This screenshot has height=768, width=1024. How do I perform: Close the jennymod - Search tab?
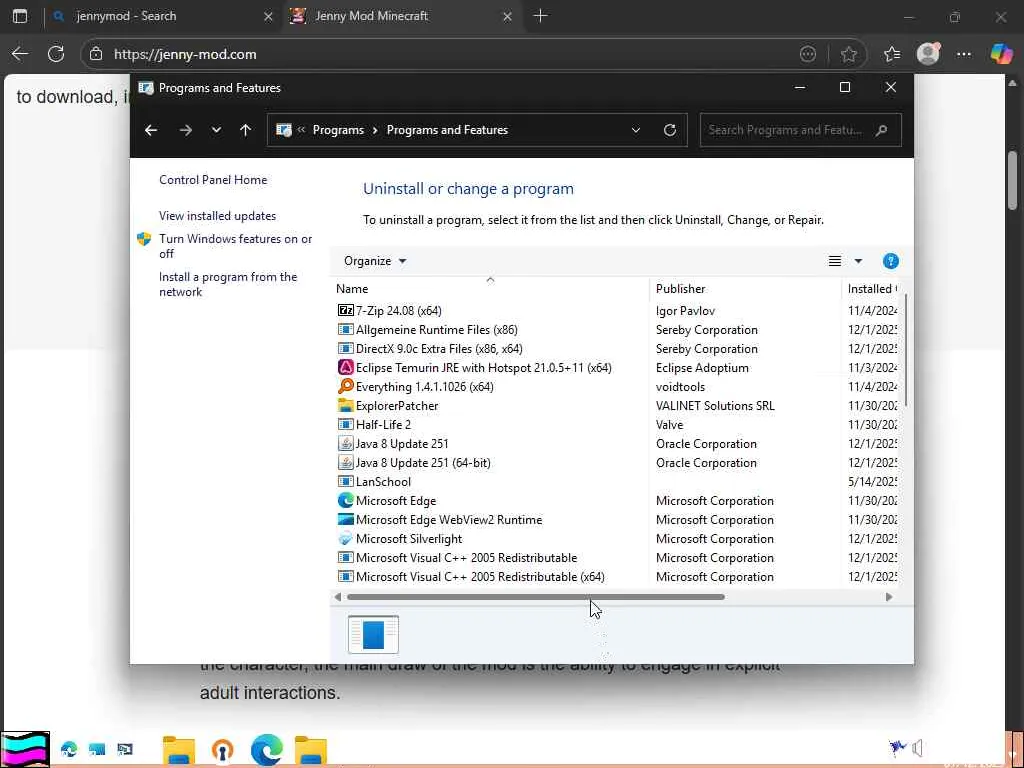click(x=268, y=16)
